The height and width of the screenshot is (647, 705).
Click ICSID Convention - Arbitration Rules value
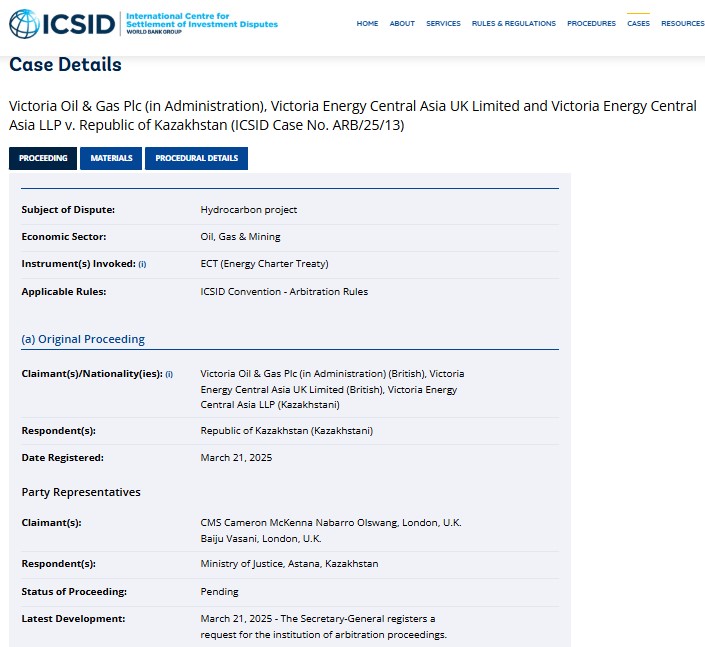click(284, 292)
